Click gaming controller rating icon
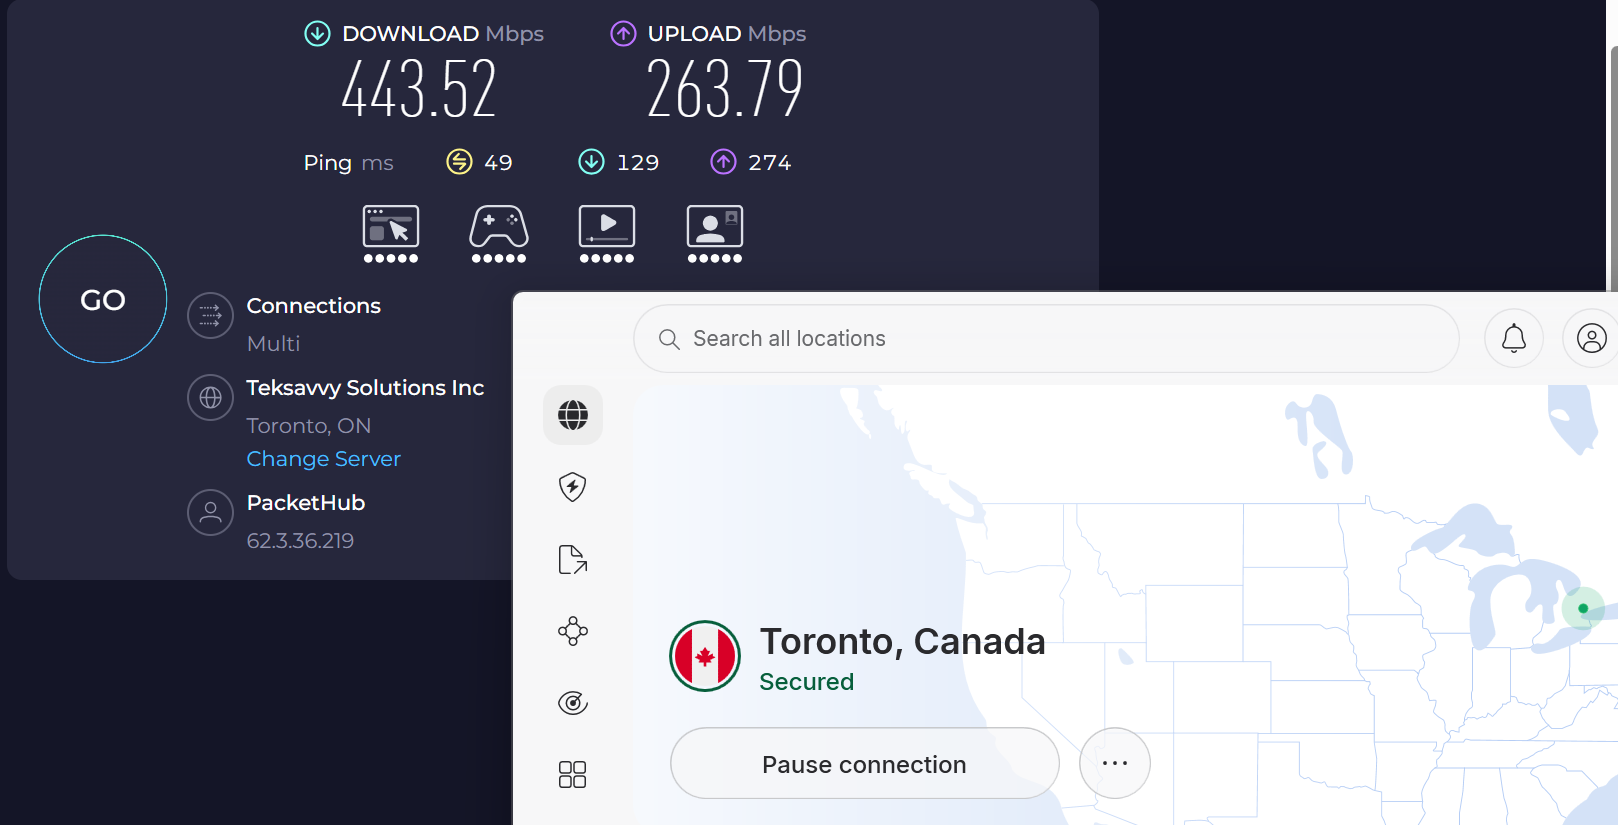Viewport: 1618px width, 825px height. [x=499, y=227]
